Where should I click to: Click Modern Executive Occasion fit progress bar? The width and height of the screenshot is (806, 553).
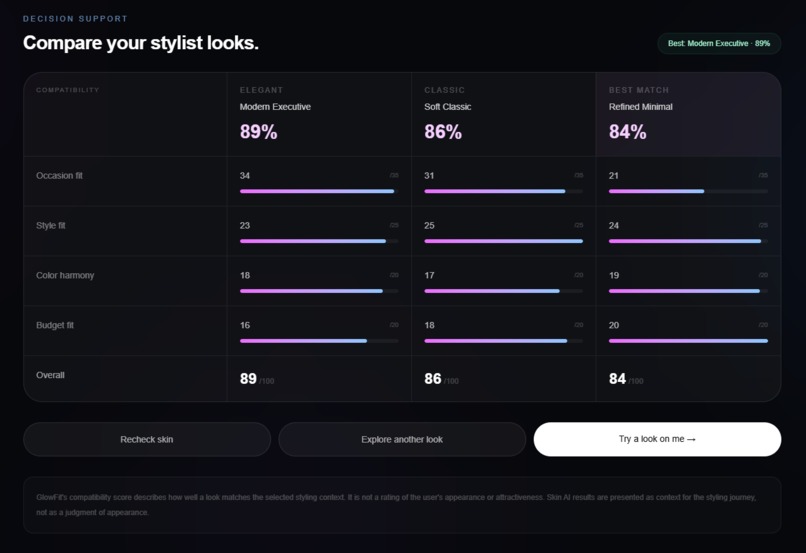tap(319, 191)
